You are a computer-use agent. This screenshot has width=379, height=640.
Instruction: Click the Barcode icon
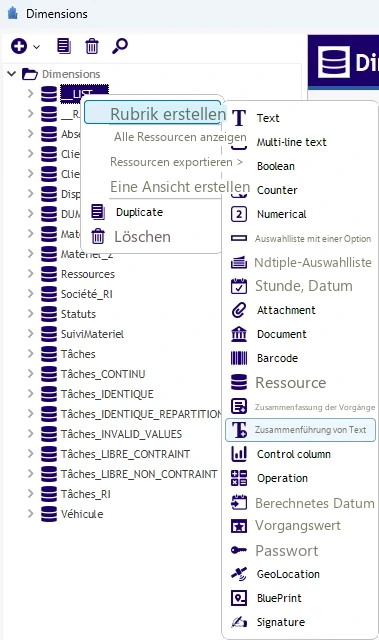pyautogui.click(x=239, y=358)
